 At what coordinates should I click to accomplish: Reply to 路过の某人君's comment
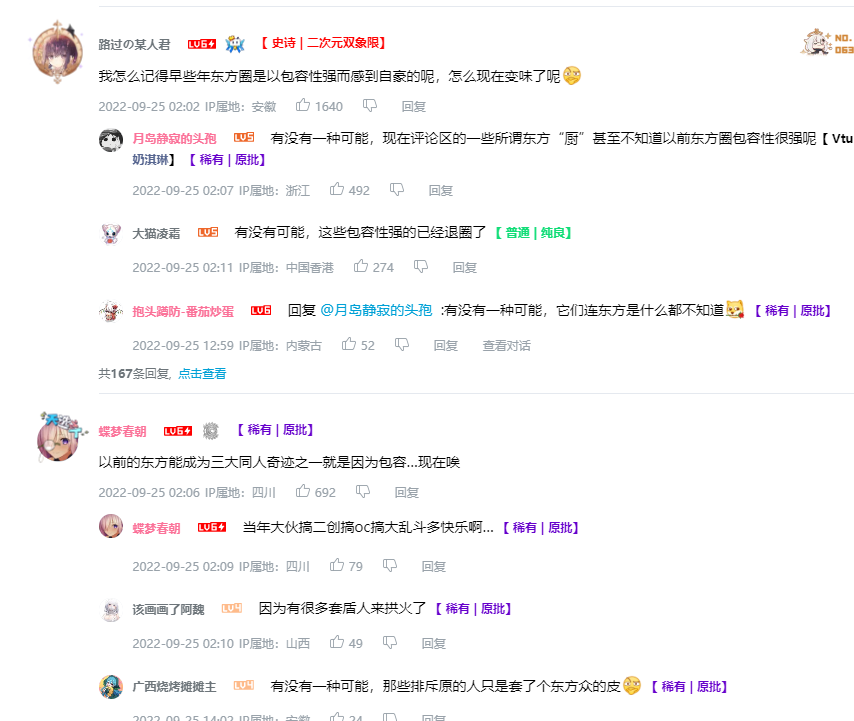pyautogui.click(x=413, y=106)
